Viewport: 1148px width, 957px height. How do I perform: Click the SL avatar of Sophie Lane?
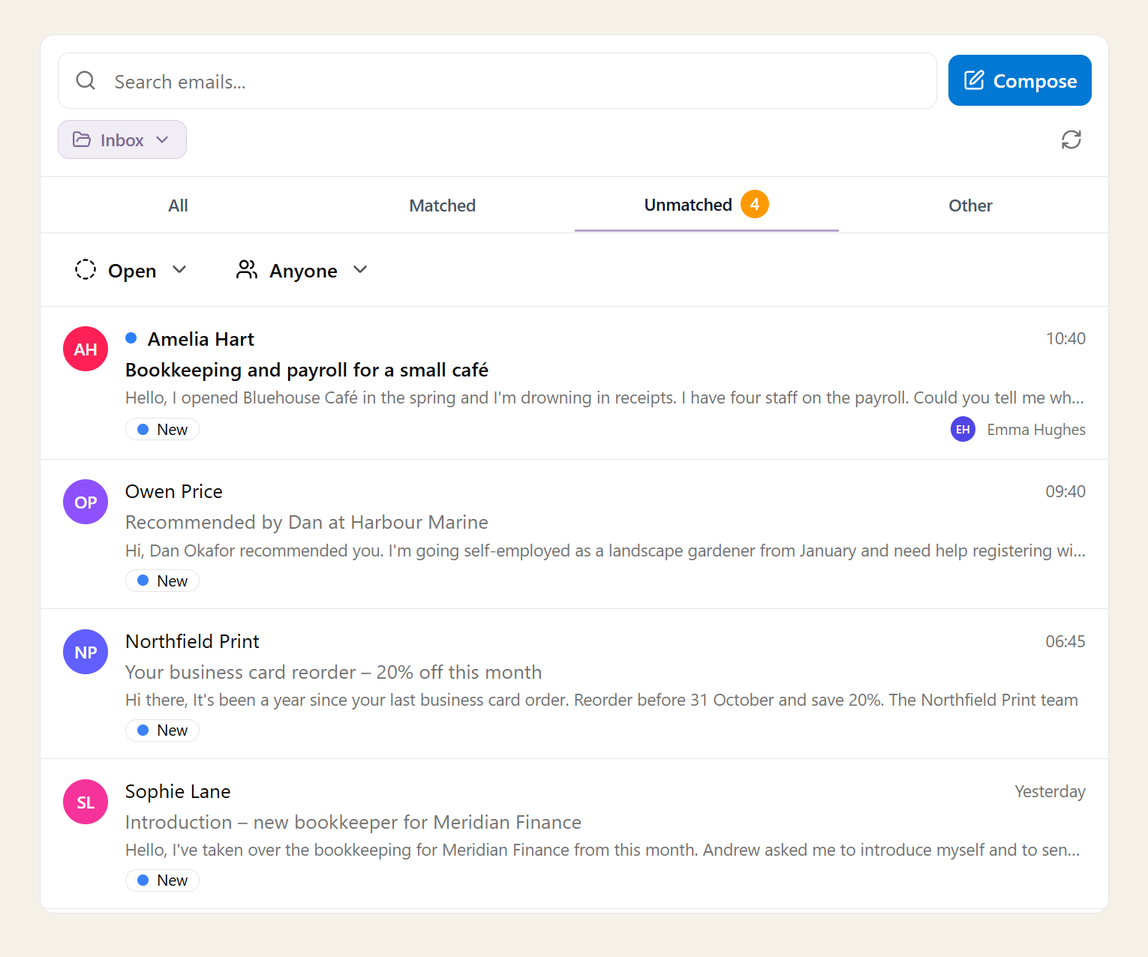click(86, 802)
